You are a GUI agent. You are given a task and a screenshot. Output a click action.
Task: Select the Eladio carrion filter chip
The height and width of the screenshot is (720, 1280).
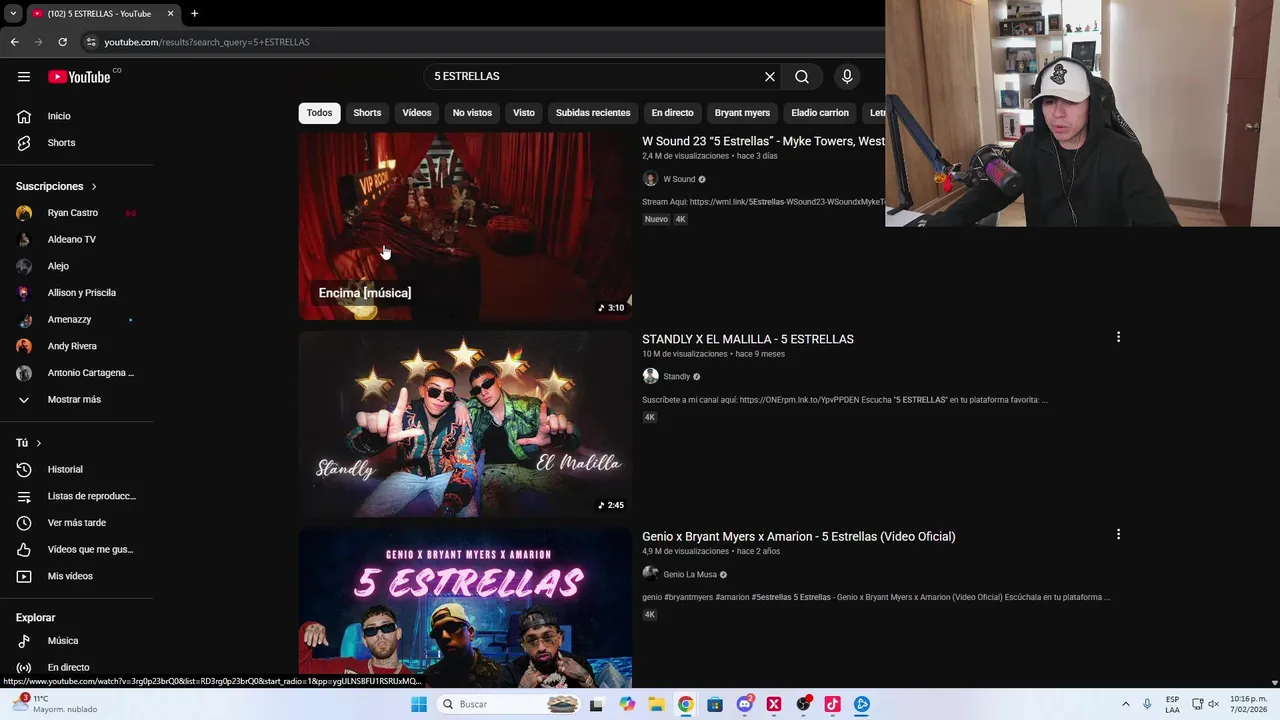[x=820, y=113]
